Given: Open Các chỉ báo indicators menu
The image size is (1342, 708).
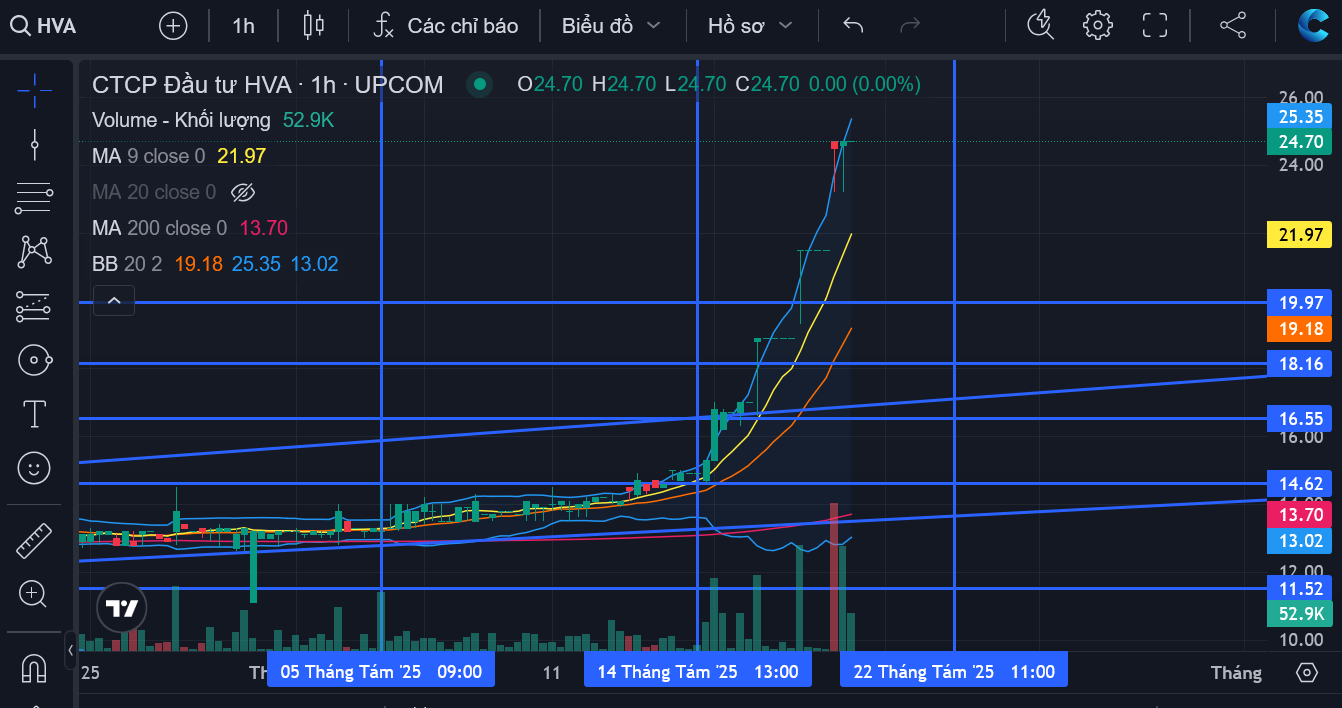Looking at the screenshot, I should pos(446,26).
